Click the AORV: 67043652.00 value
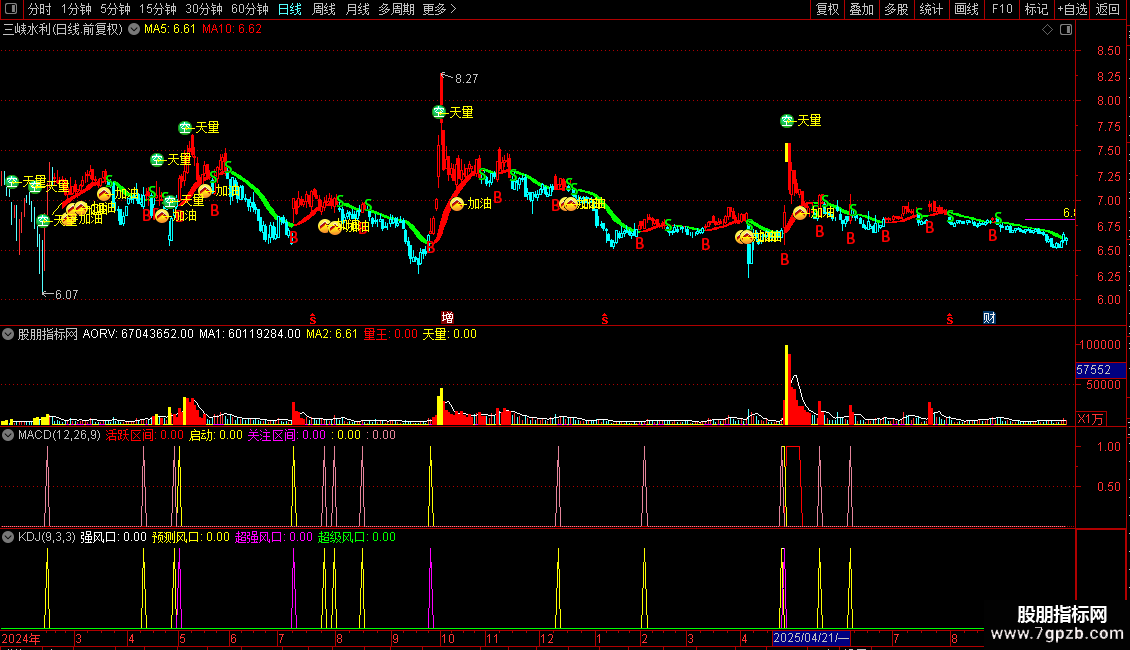 click(x=138, y=334)
